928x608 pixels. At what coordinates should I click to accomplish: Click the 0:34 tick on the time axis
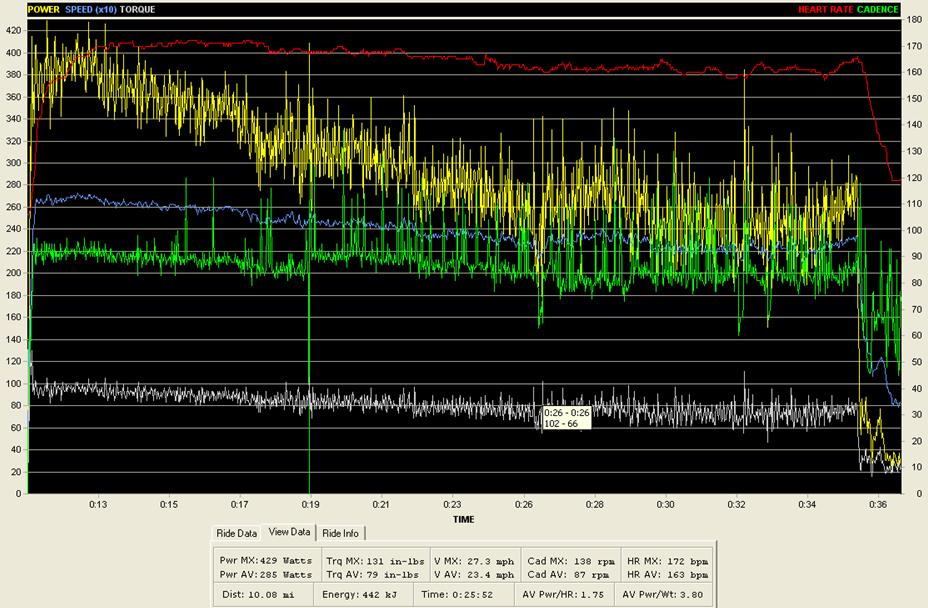pos(807,504)
